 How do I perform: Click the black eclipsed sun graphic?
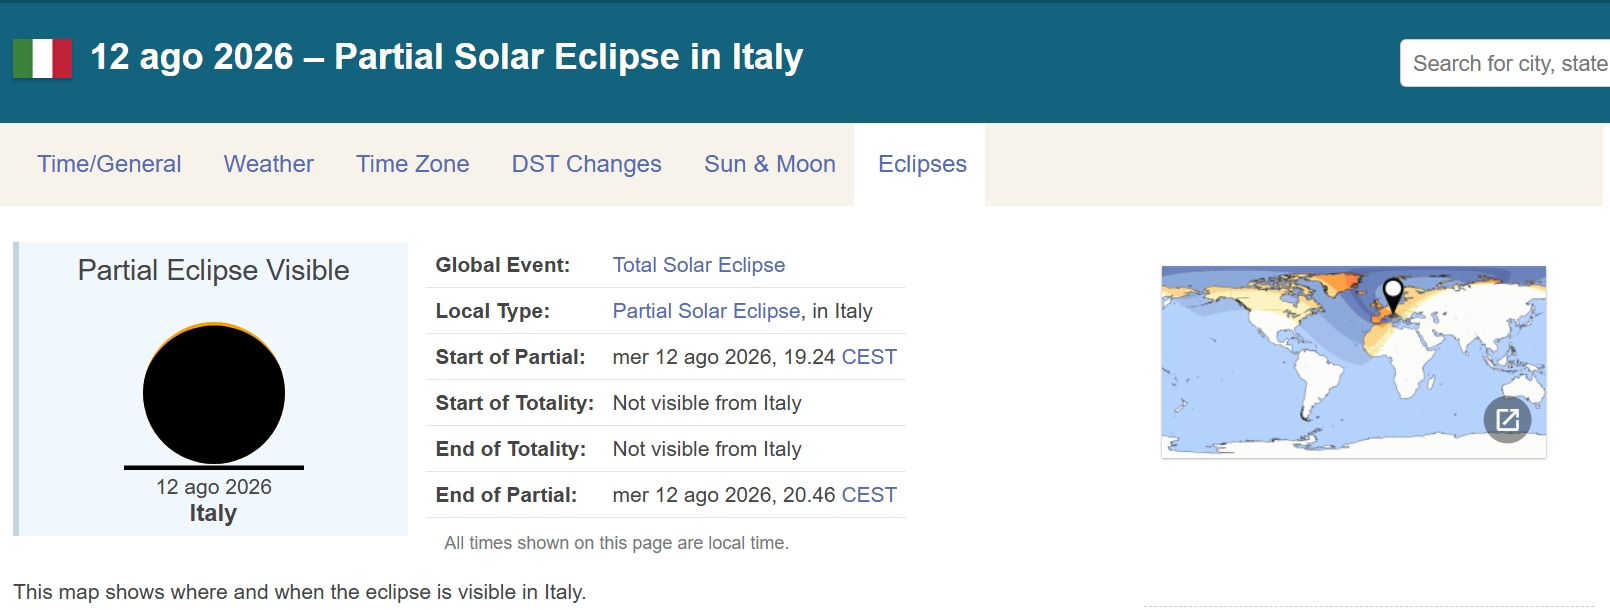(x=214, y=393)
